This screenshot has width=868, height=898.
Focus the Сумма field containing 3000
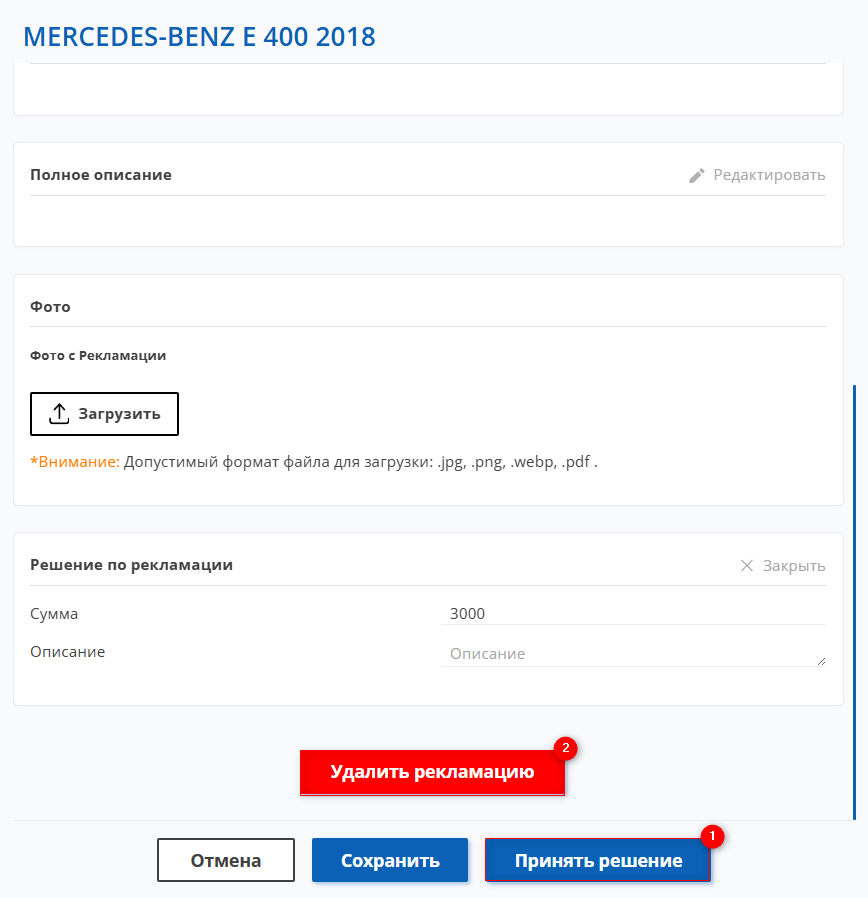(633, 613)
